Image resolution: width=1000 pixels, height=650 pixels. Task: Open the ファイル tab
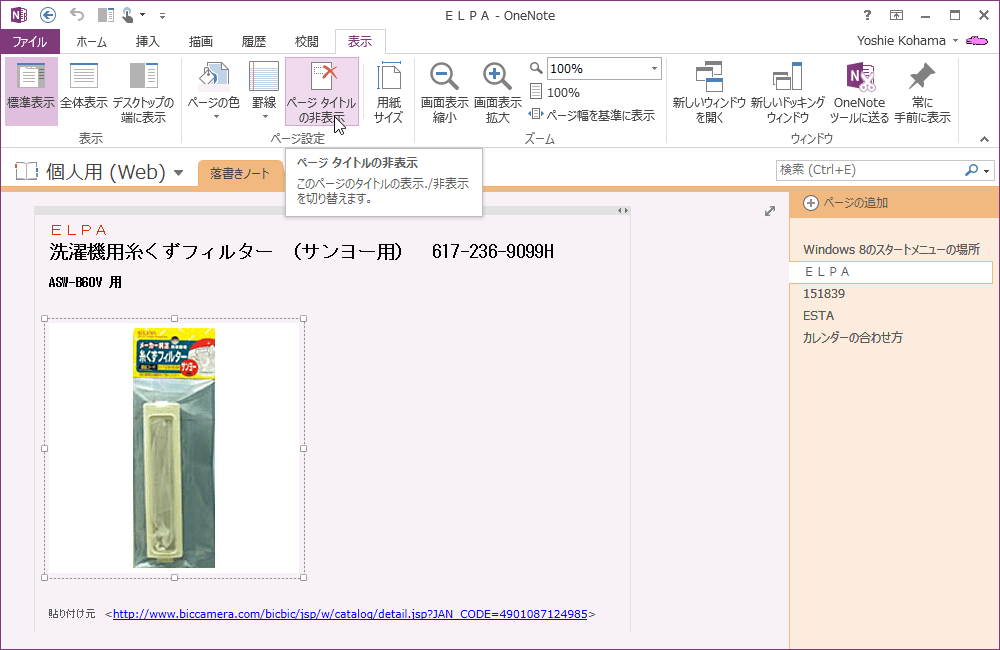click(30, 41)
